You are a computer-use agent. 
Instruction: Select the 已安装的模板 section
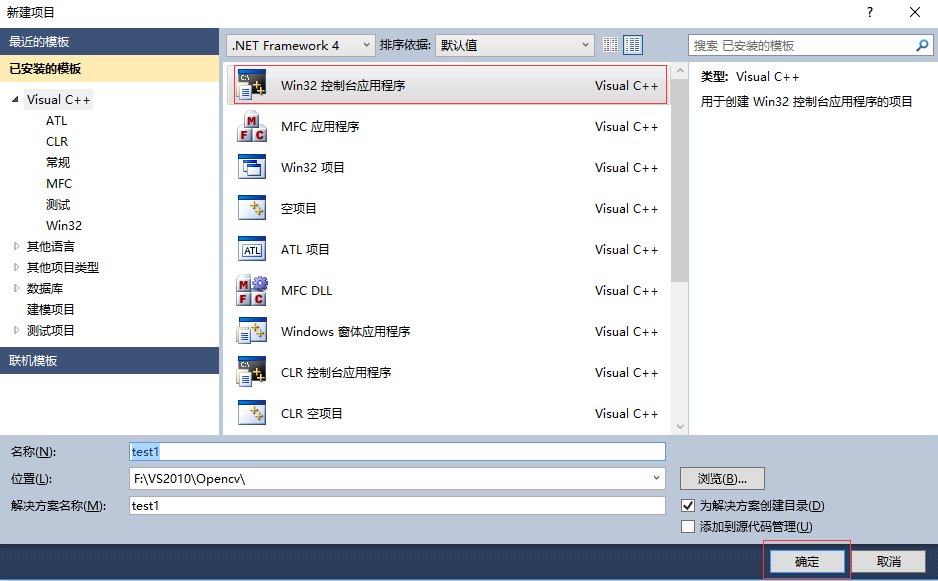[x=109, y=68]
